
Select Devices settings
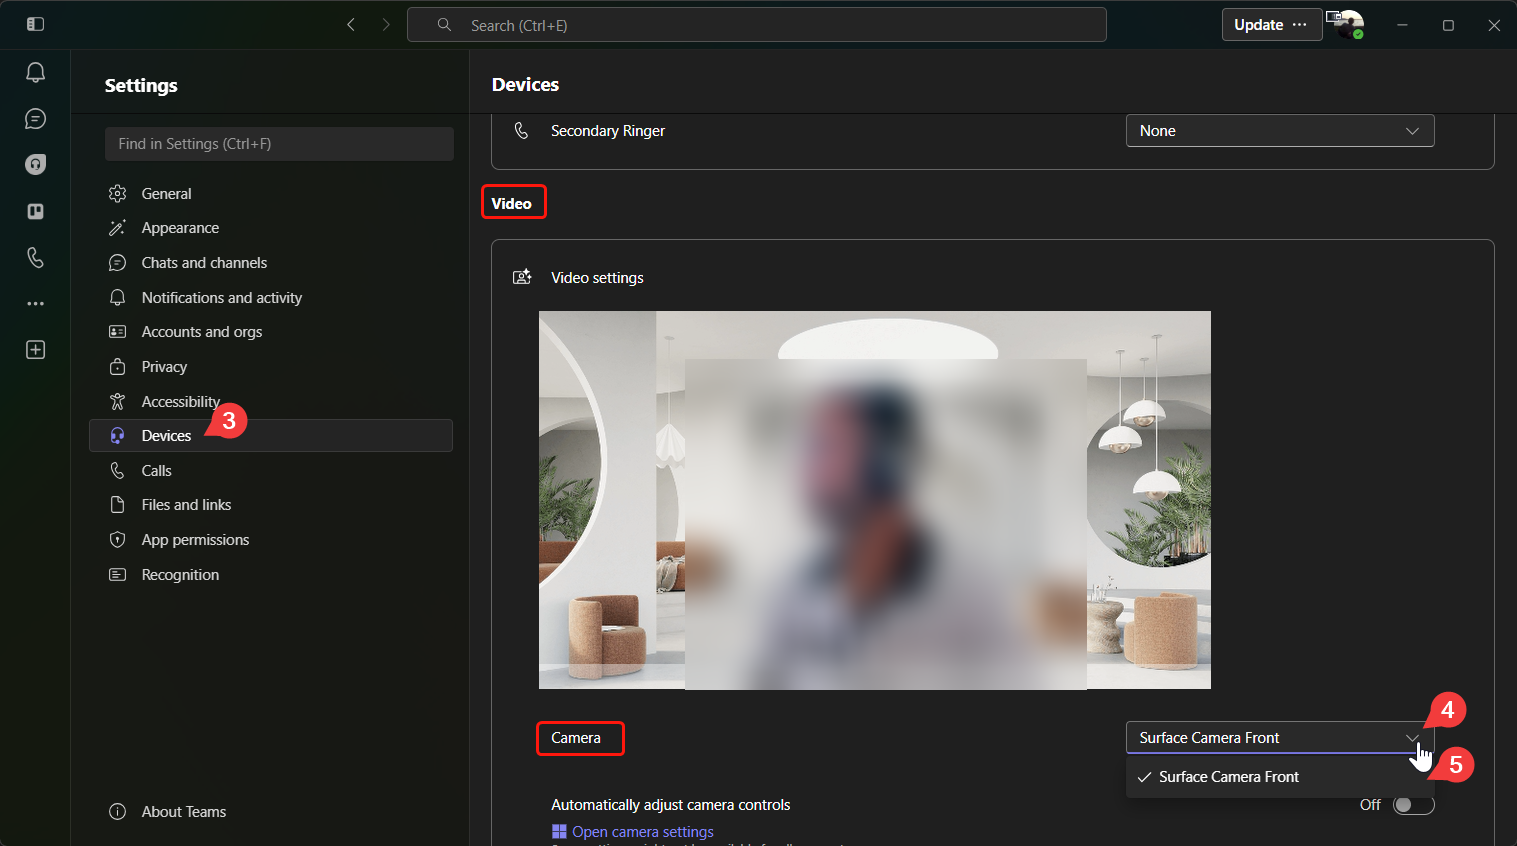click(271, 436)
